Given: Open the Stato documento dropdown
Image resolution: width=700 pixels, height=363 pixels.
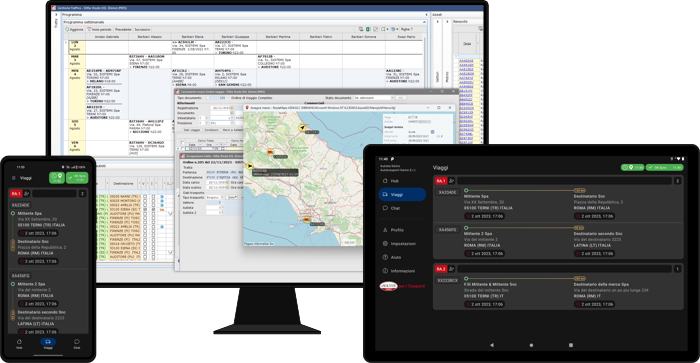Looking at the screenshot, I should click(x=374, y=98).
